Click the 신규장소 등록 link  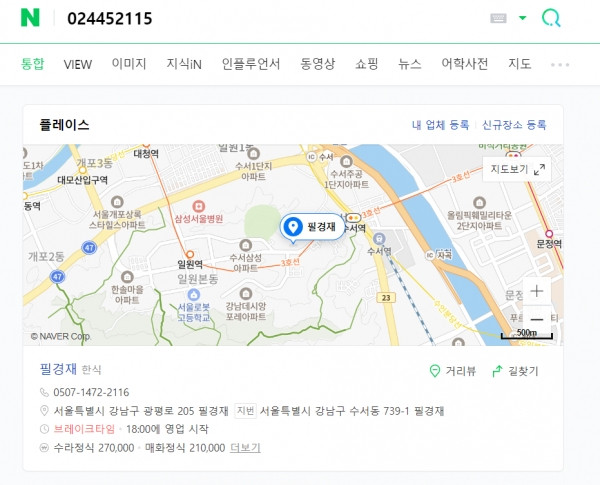(x=514, y=125)
